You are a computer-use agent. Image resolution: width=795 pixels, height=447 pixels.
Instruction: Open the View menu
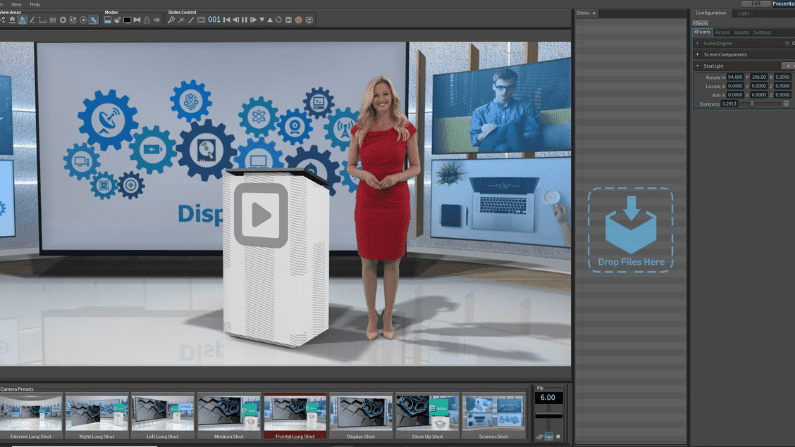click(16, 4)
